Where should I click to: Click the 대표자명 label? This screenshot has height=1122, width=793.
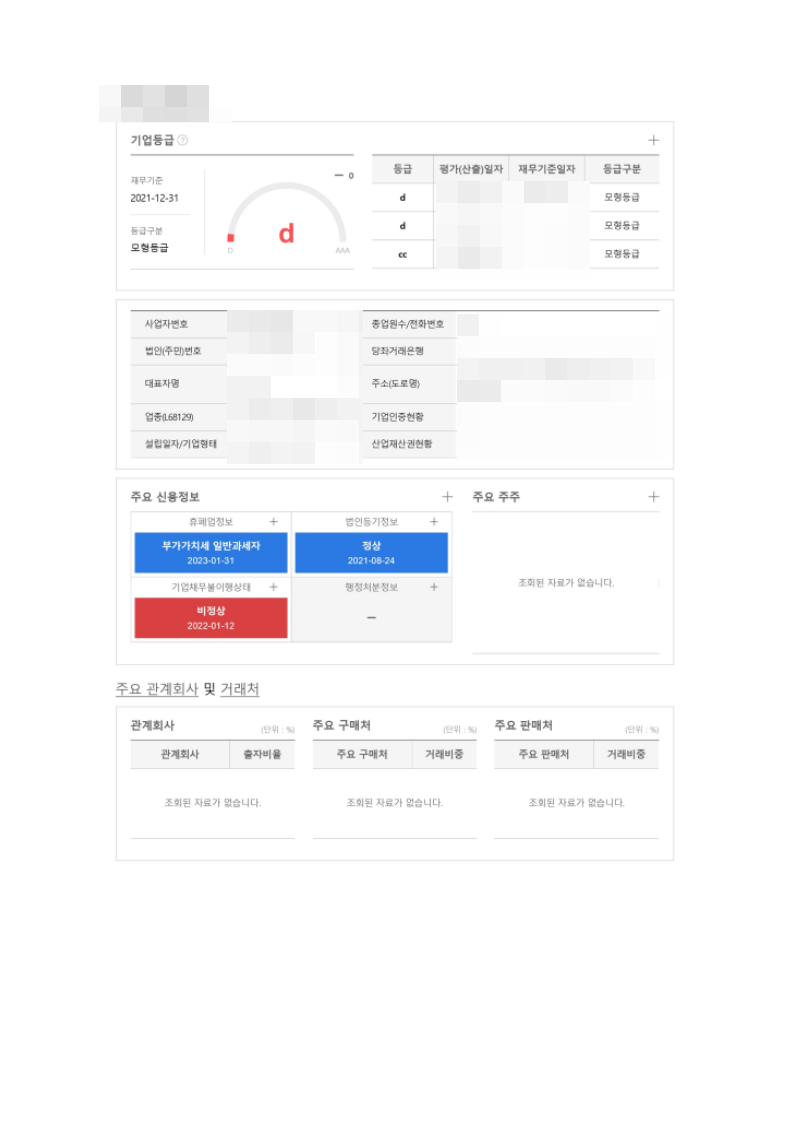click(162, 384)
